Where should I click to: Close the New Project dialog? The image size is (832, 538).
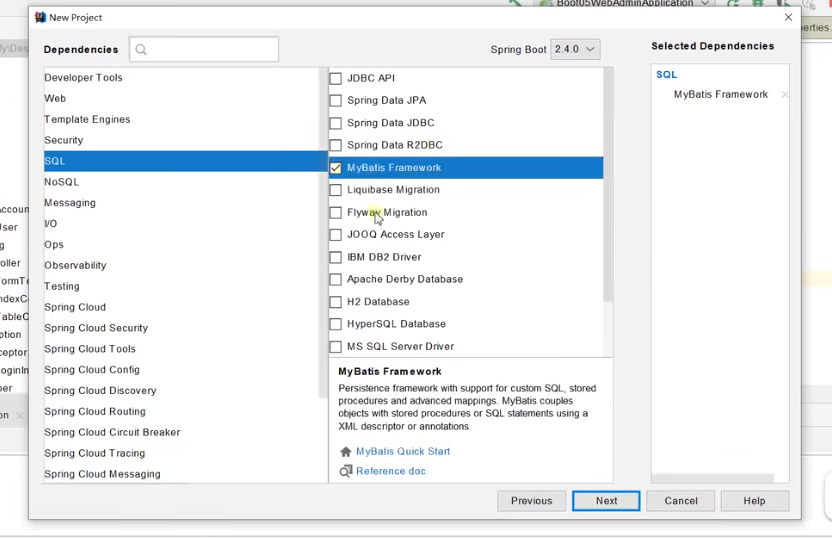coord(788,17)
